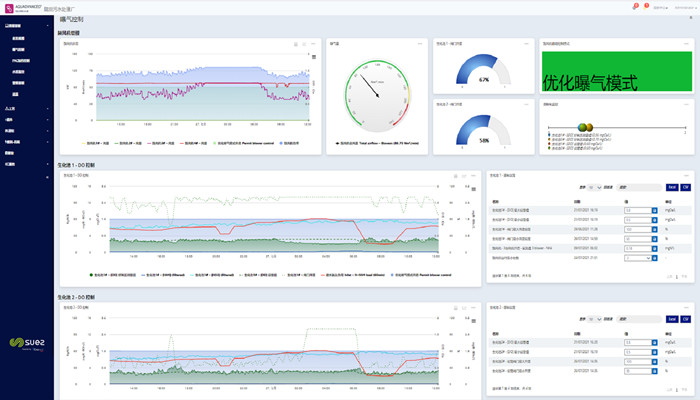
Task: Click CSV export button in Tank 2 table
Action: (x=685, y=318)
